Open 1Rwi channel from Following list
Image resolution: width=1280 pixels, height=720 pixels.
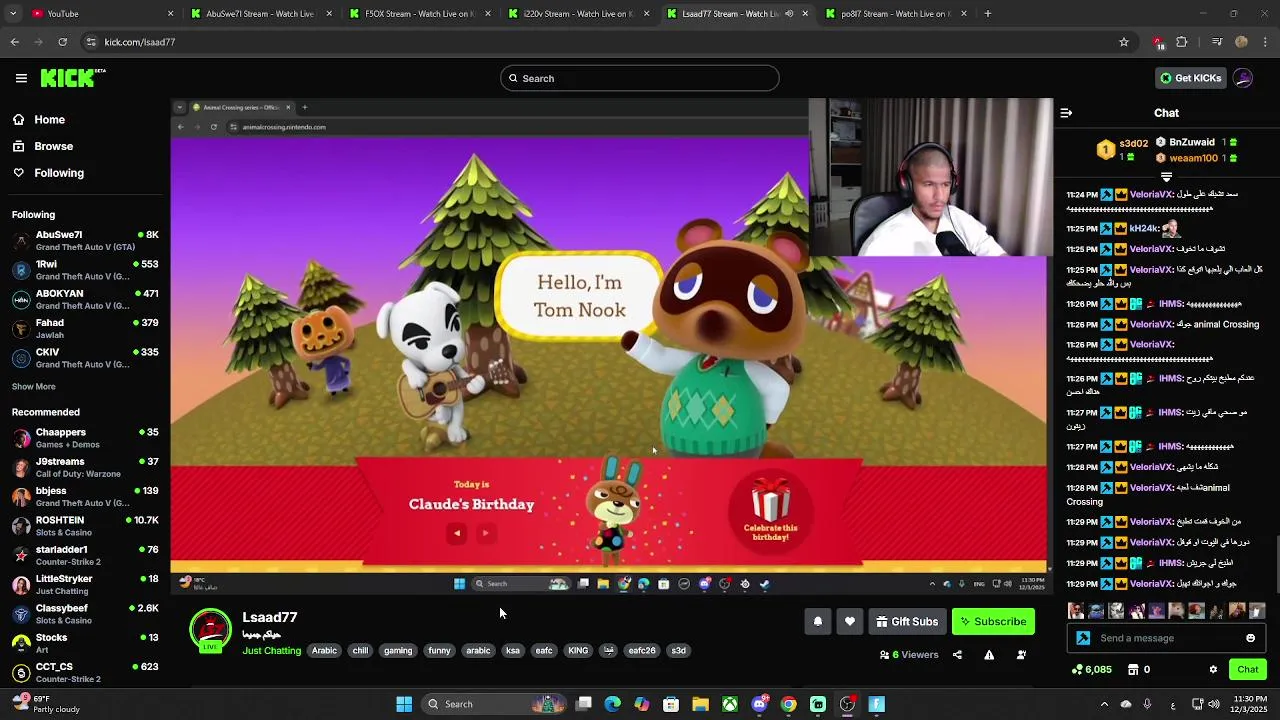point(85,270)
